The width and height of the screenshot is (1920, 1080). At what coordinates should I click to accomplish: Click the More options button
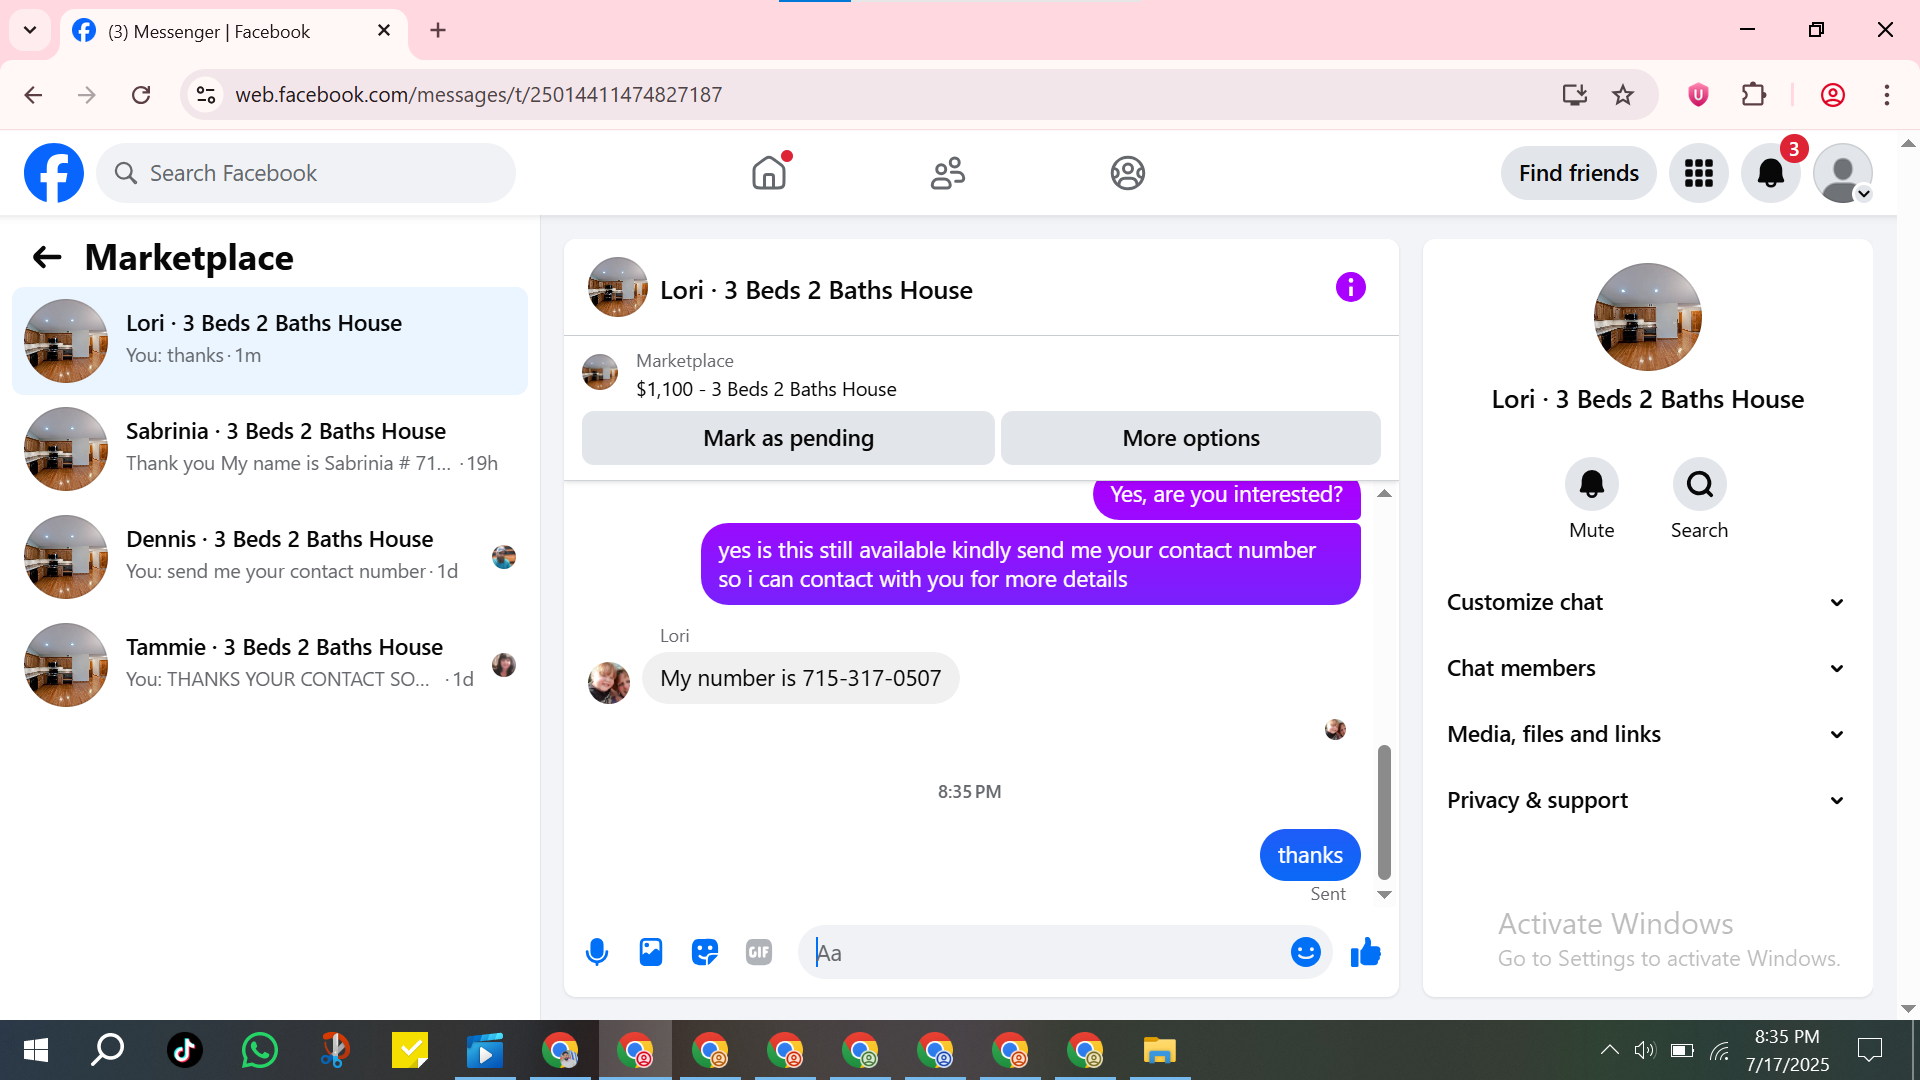click(1190, 438)
